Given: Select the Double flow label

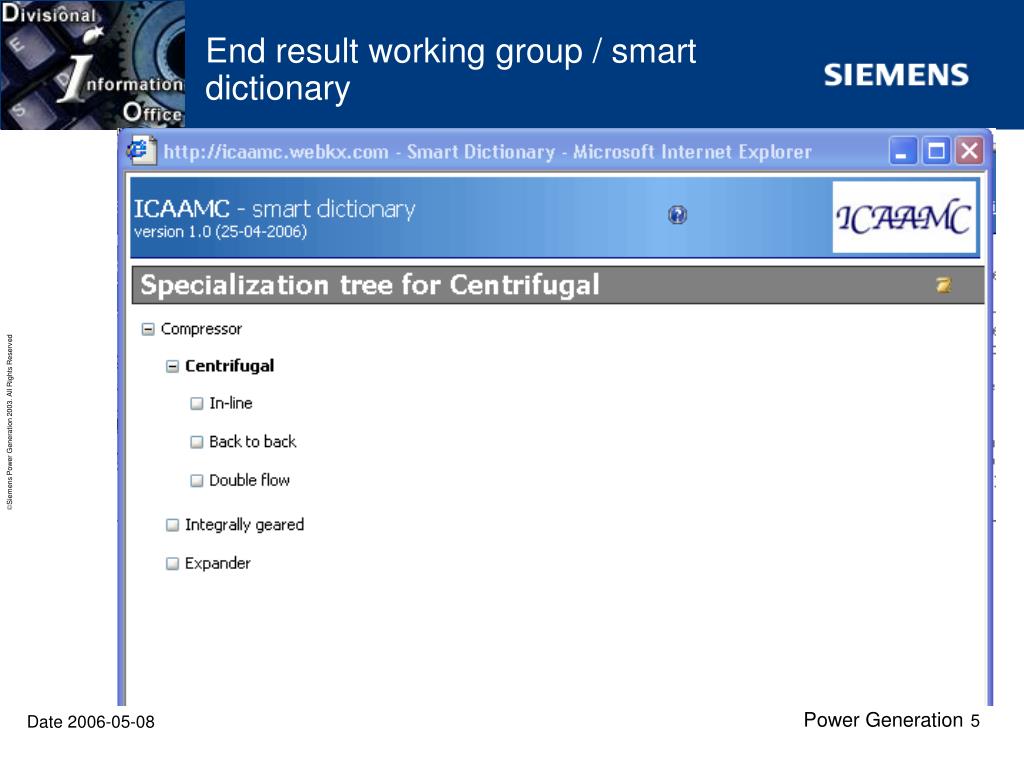Looking at the screenshot, I should click(249, 480).
